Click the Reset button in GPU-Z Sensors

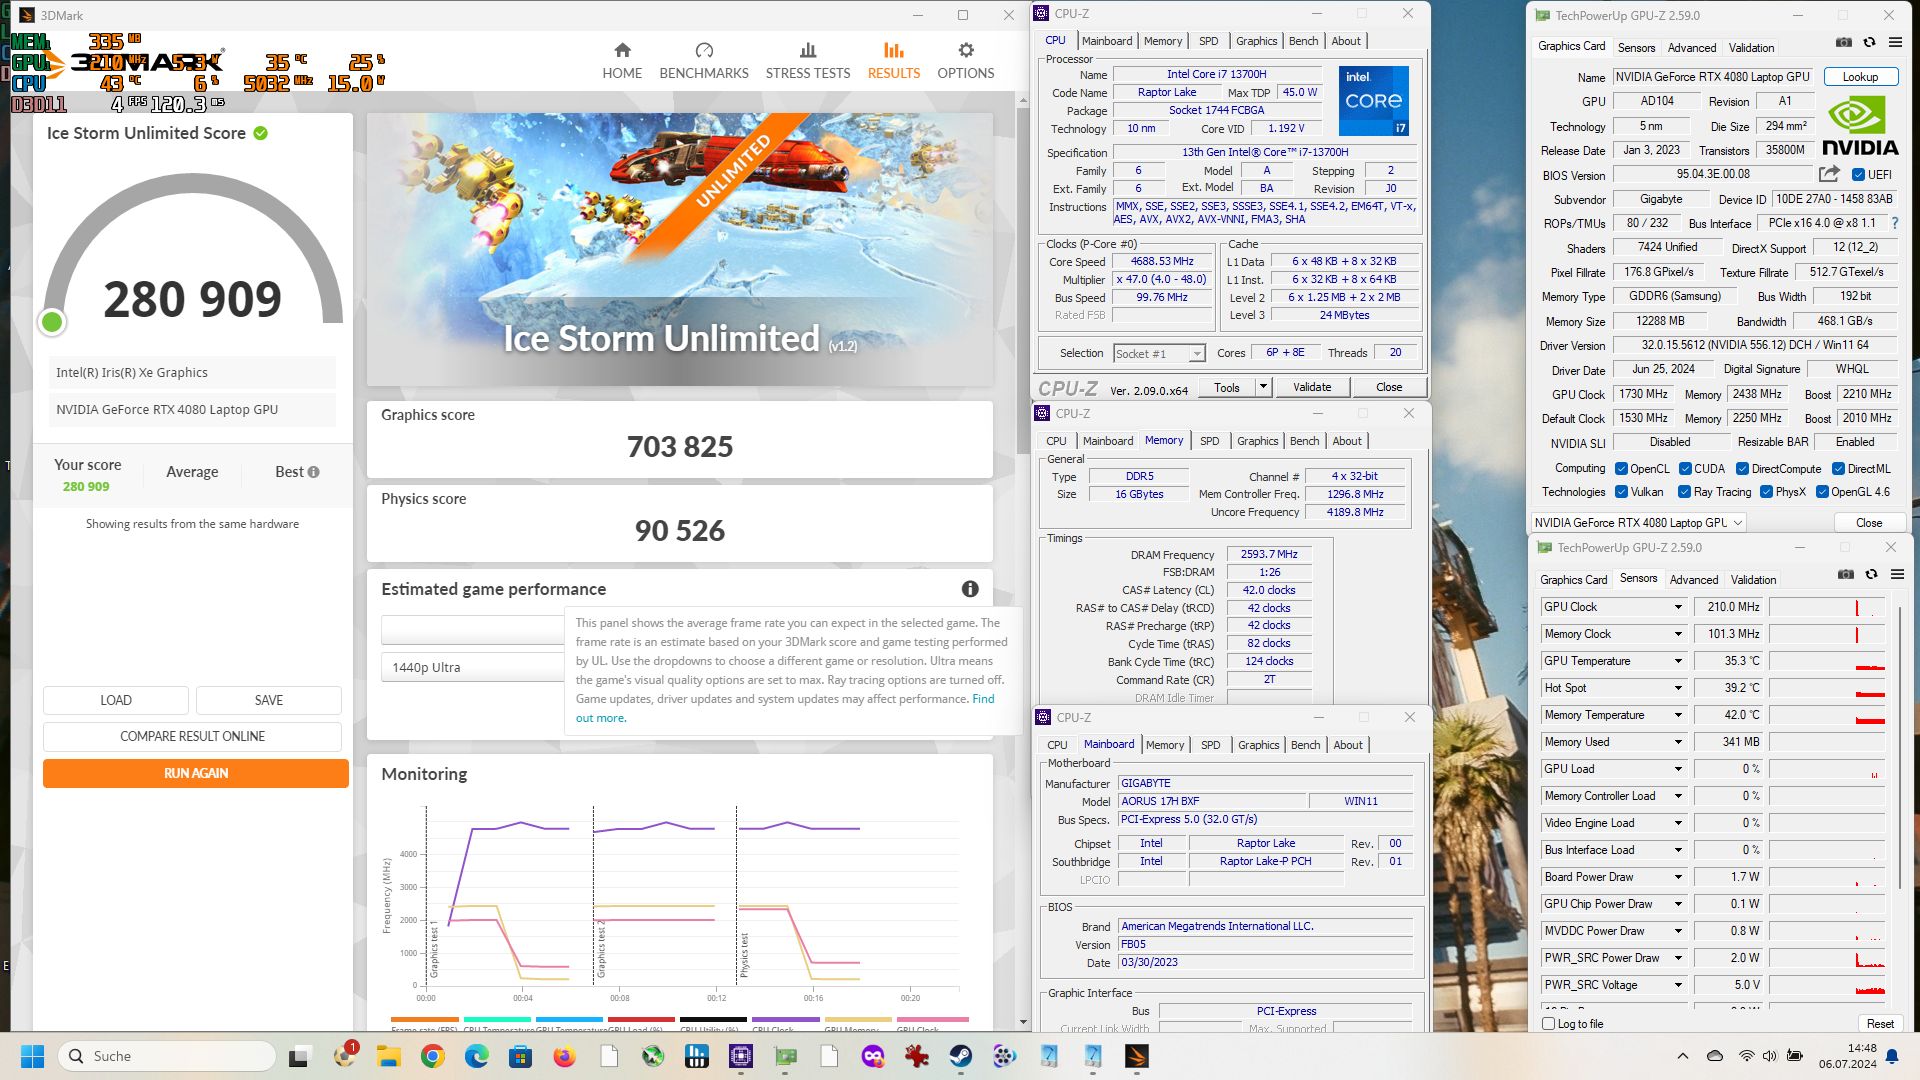coord(1880,1024)
